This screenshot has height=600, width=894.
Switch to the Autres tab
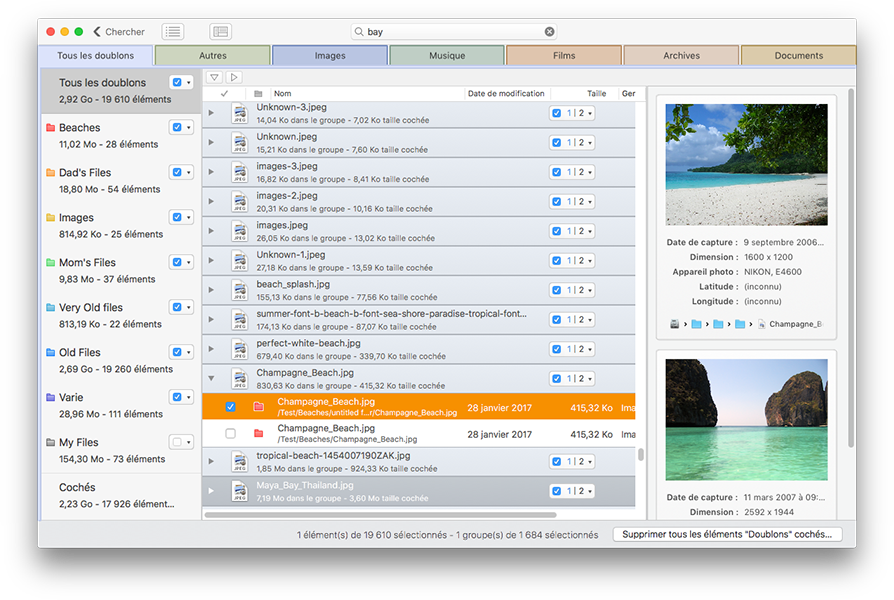213,55
